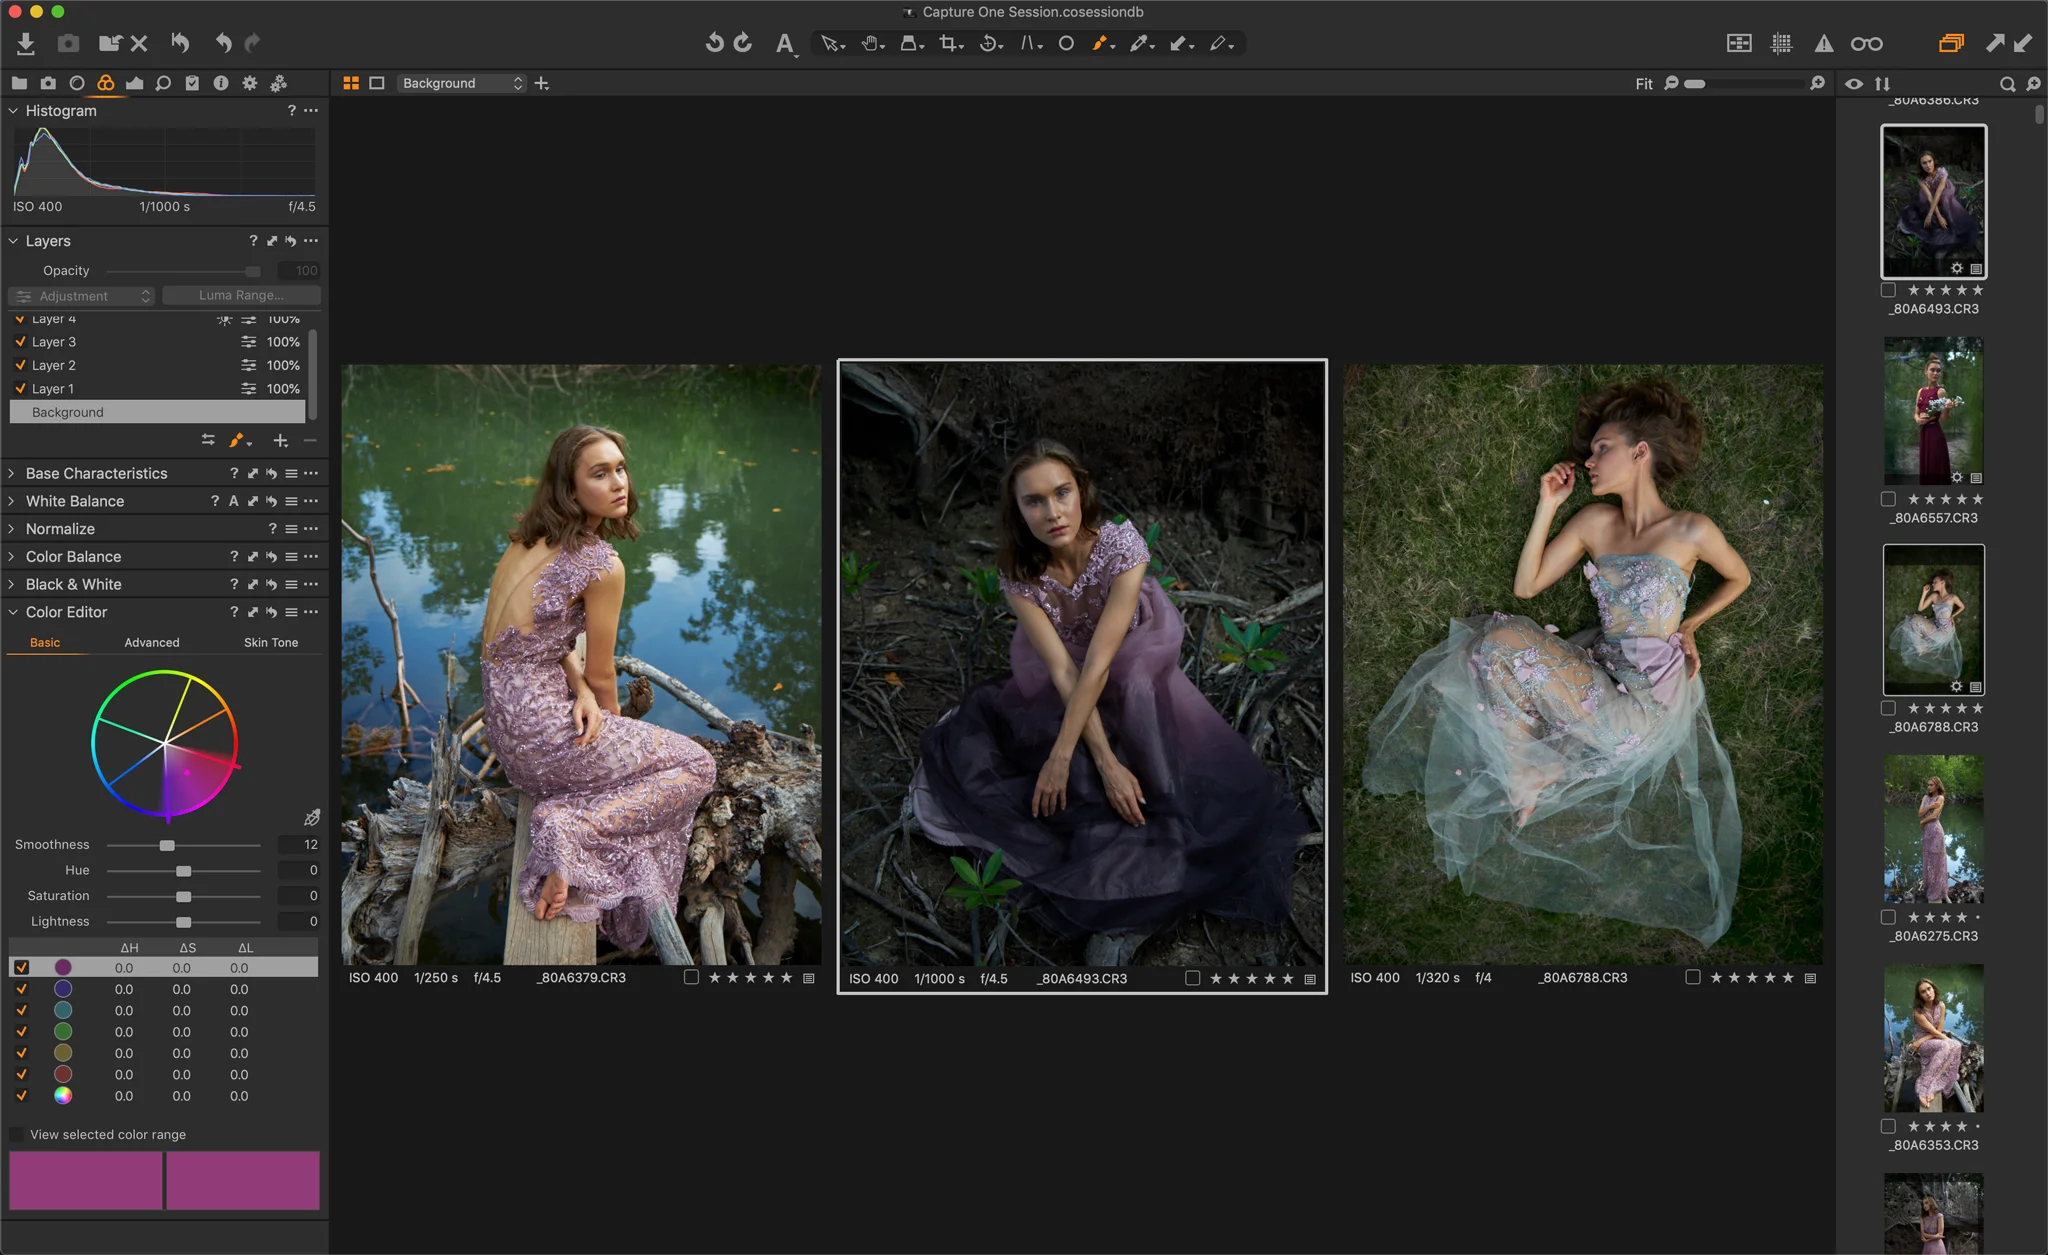This screenshot has height=1255, width=2048.
Task: Select the red color range swatch row
Action: coord(164,1074)
